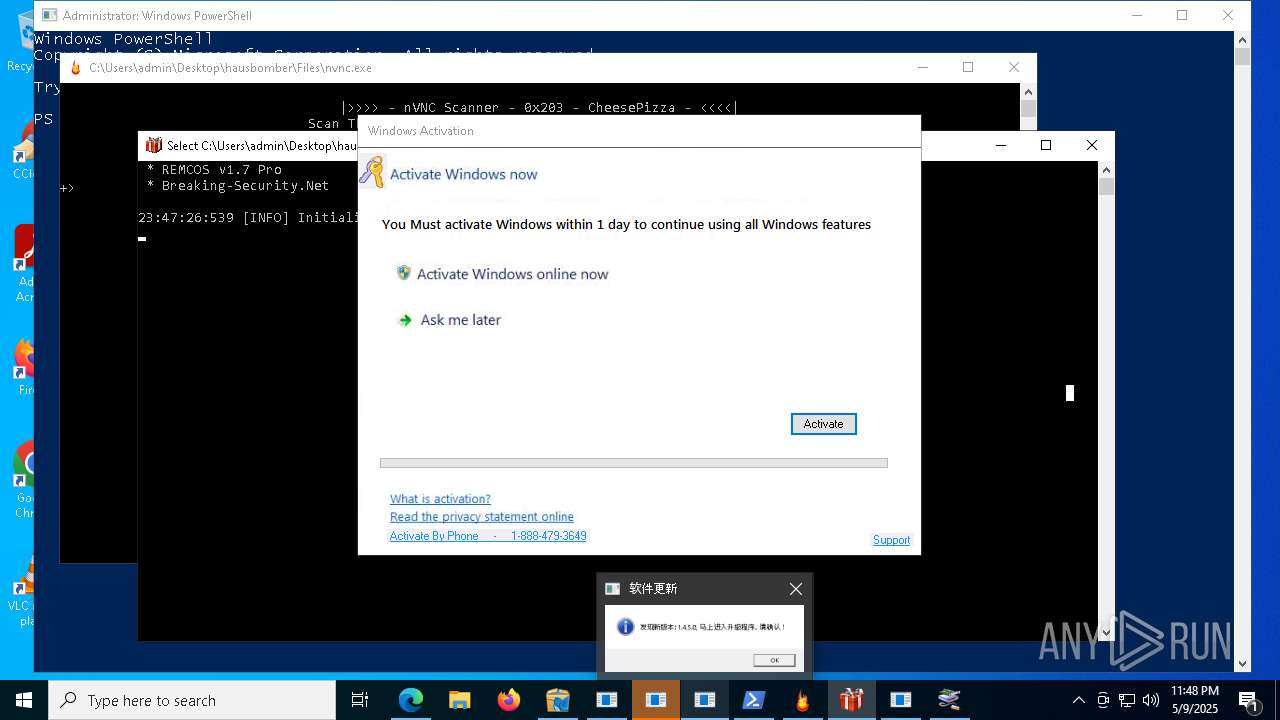The height and width of the screenshot is (720, 1280).
Task: Open PowerShell from the taskbar
Action: pos(753,700)
